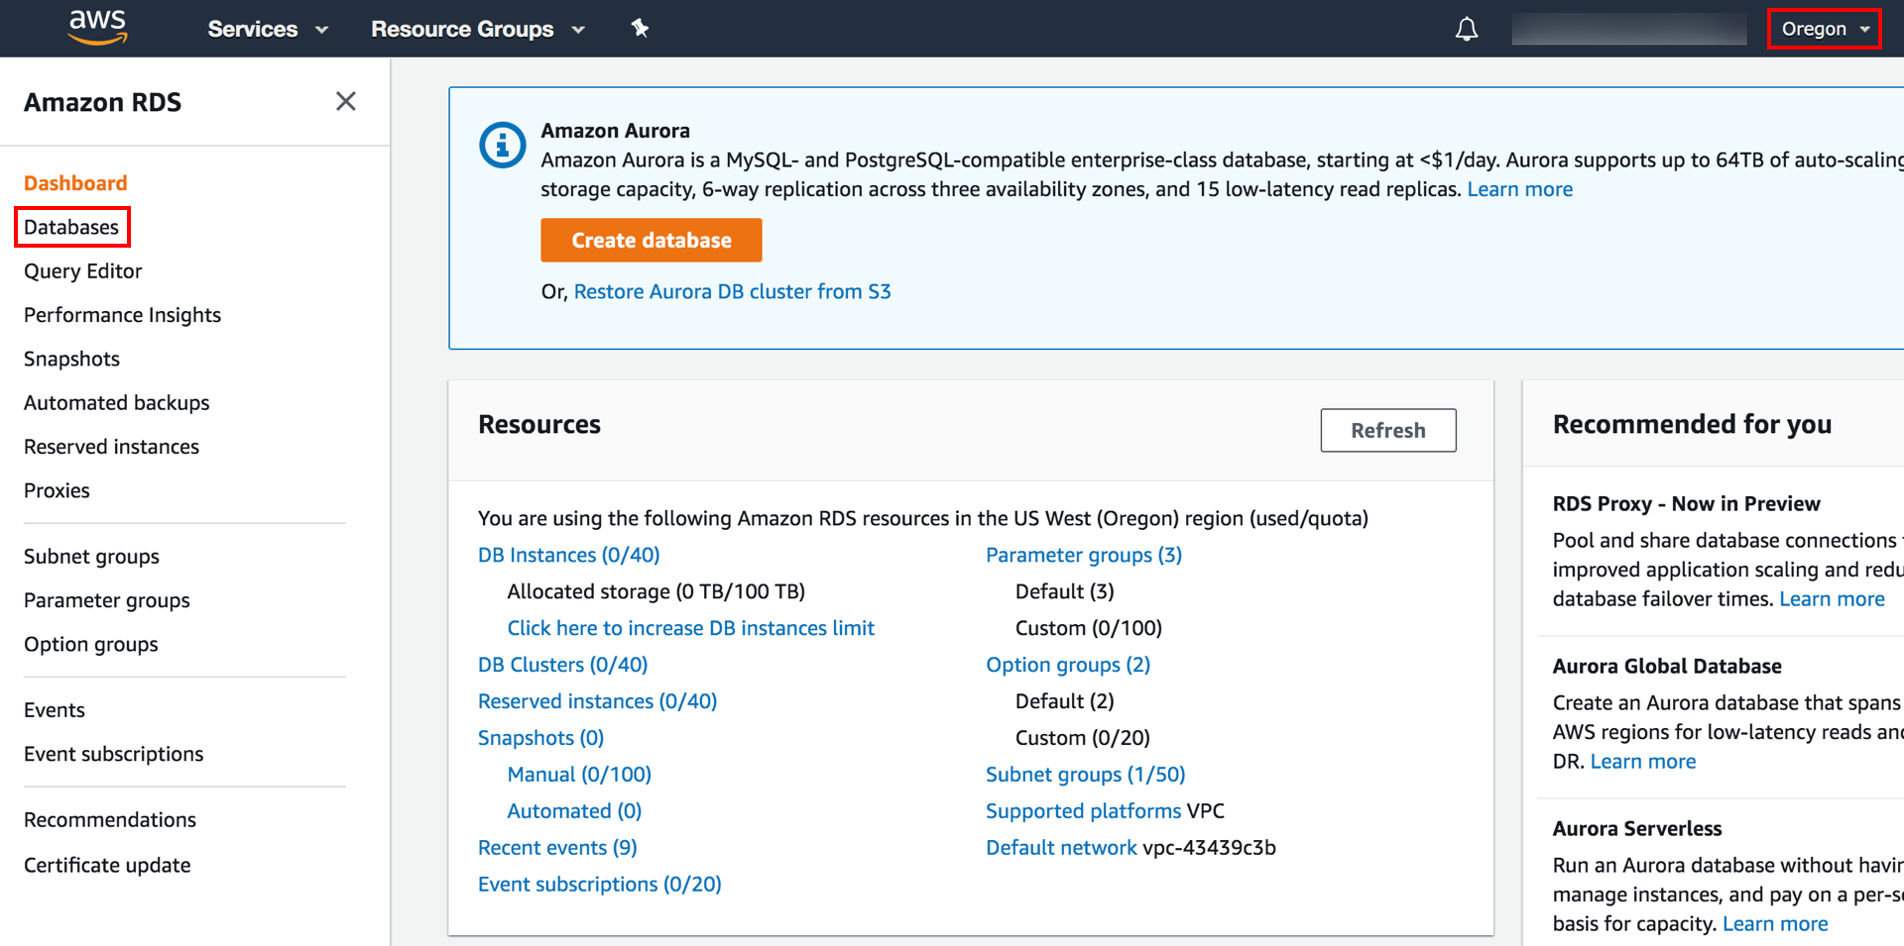
Task: Open Snapshots (0) resource link
Action: point(541,738)
